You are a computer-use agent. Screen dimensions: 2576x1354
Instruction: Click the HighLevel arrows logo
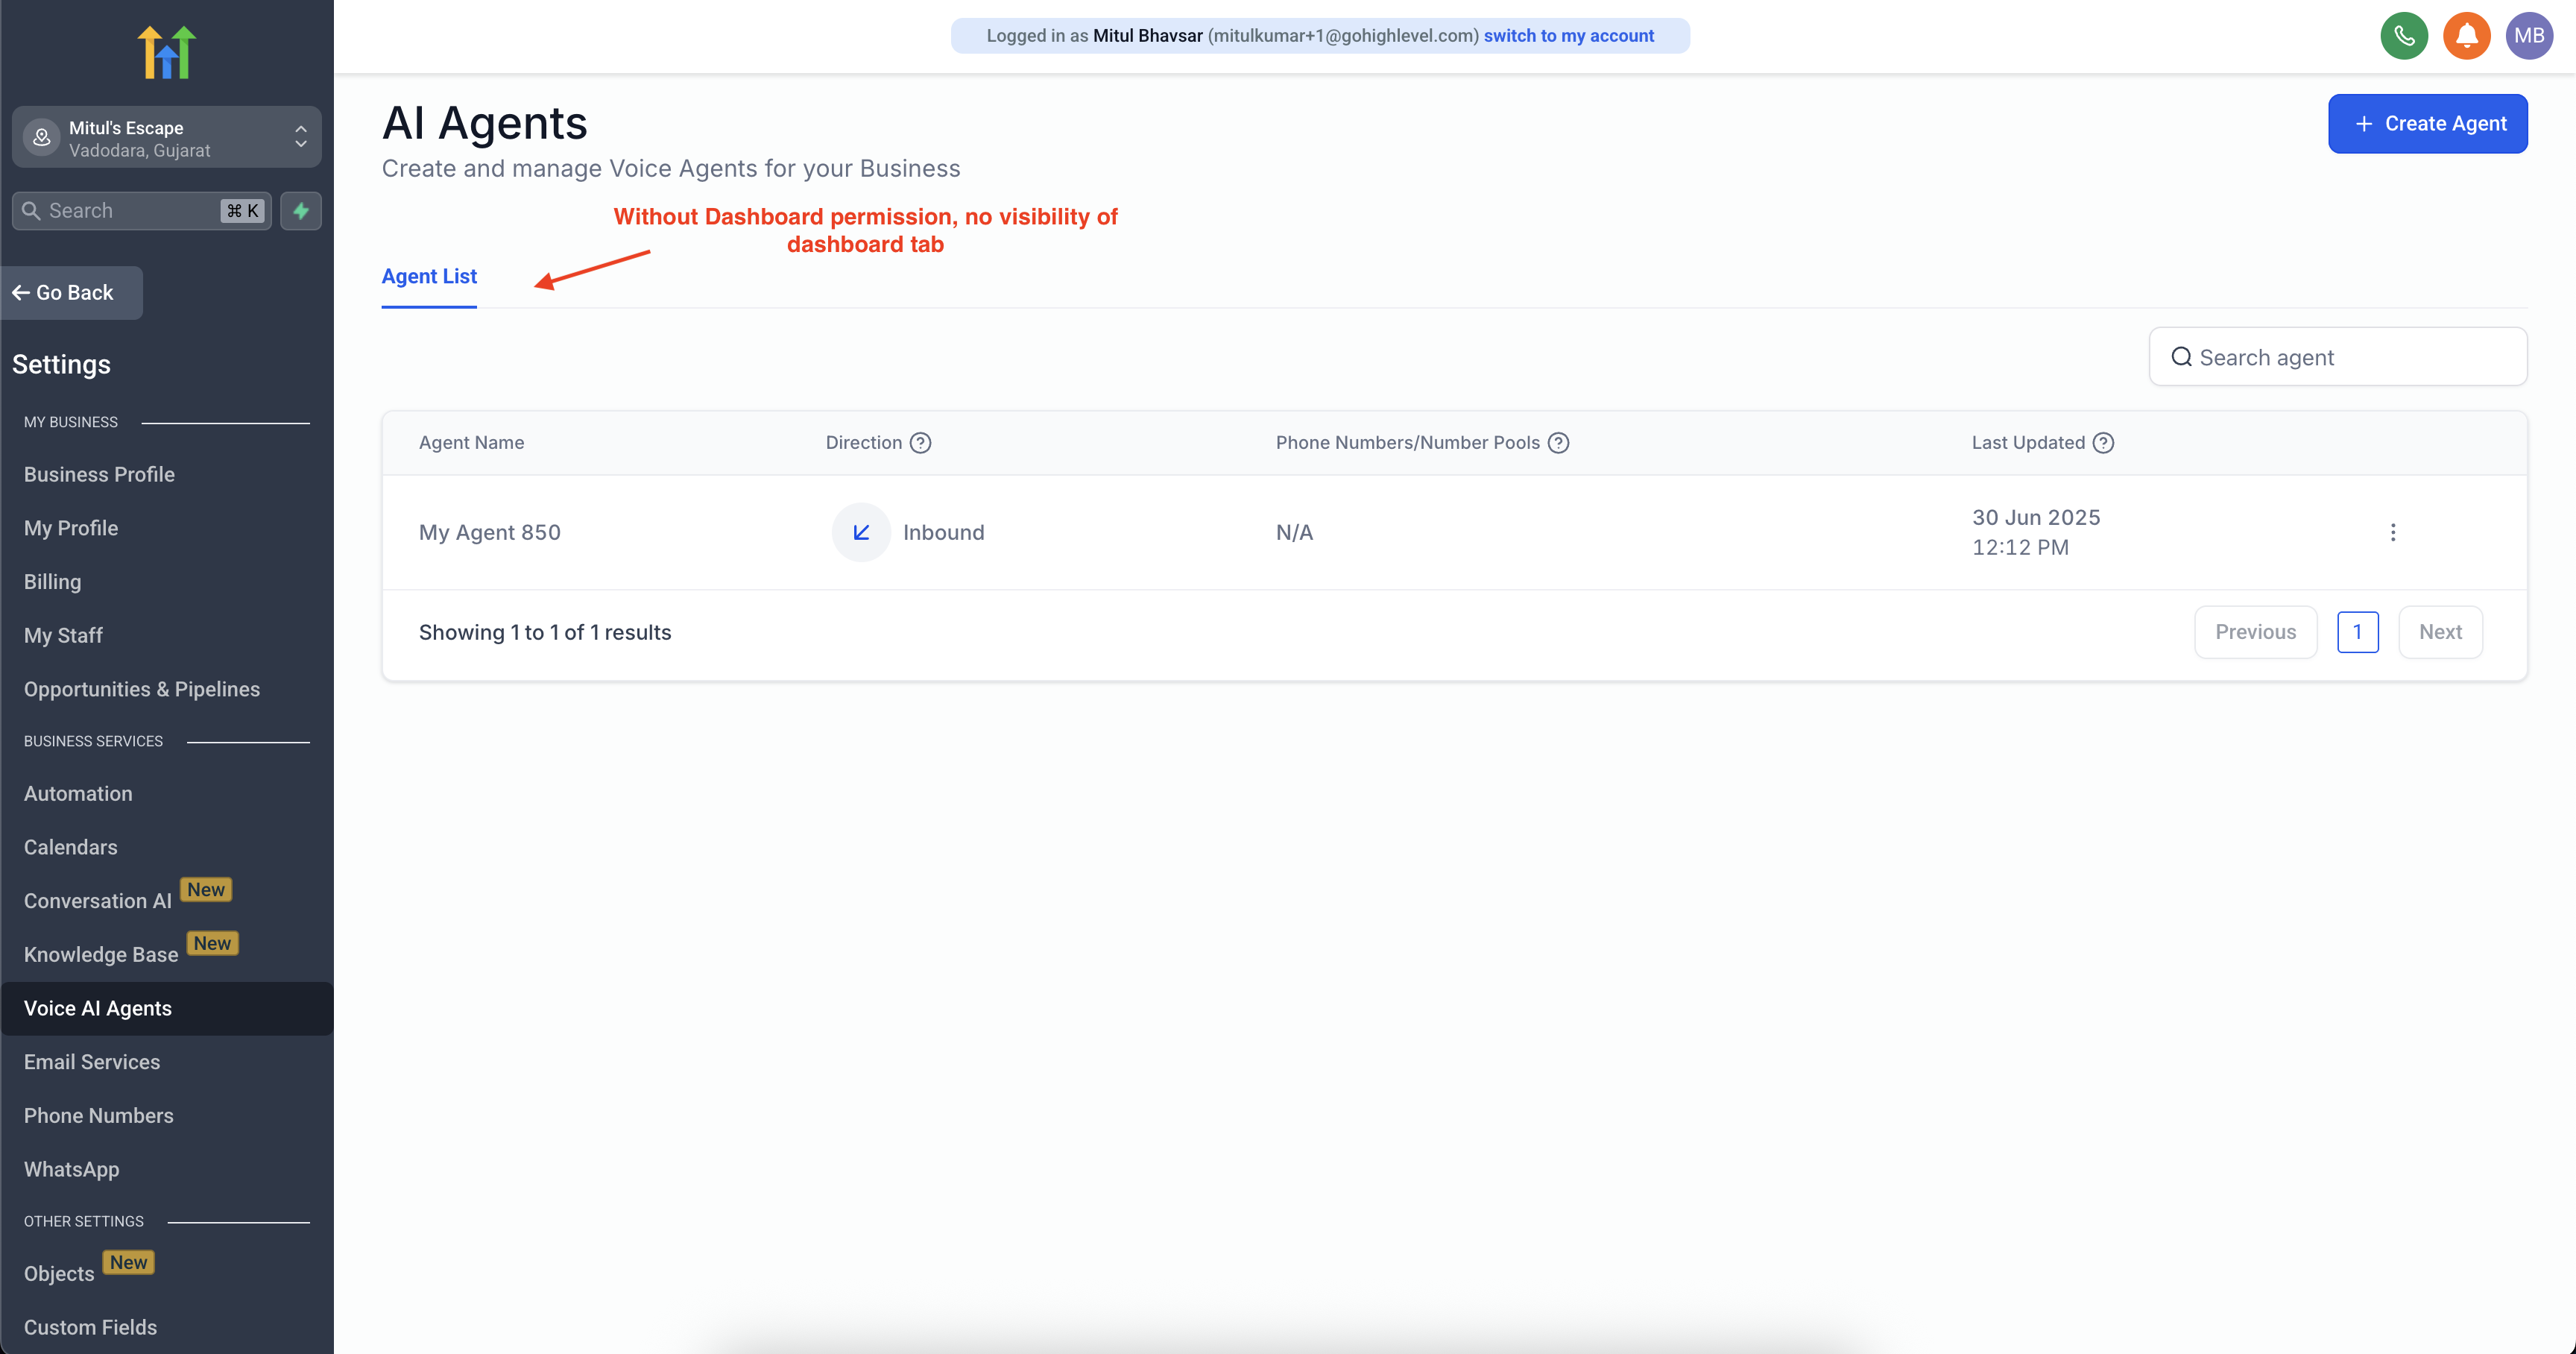pos(166,52)
